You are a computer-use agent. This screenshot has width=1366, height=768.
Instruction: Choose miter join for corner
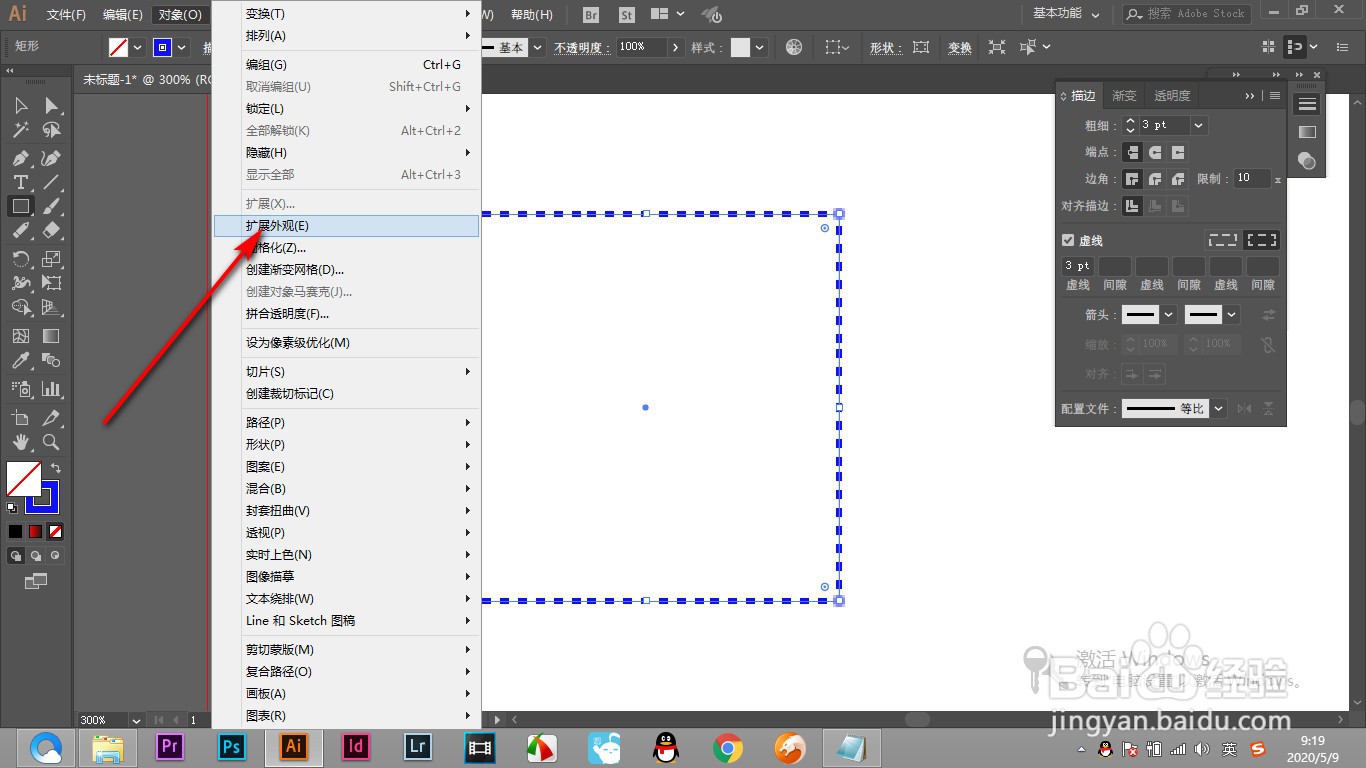coord(1132,179)
